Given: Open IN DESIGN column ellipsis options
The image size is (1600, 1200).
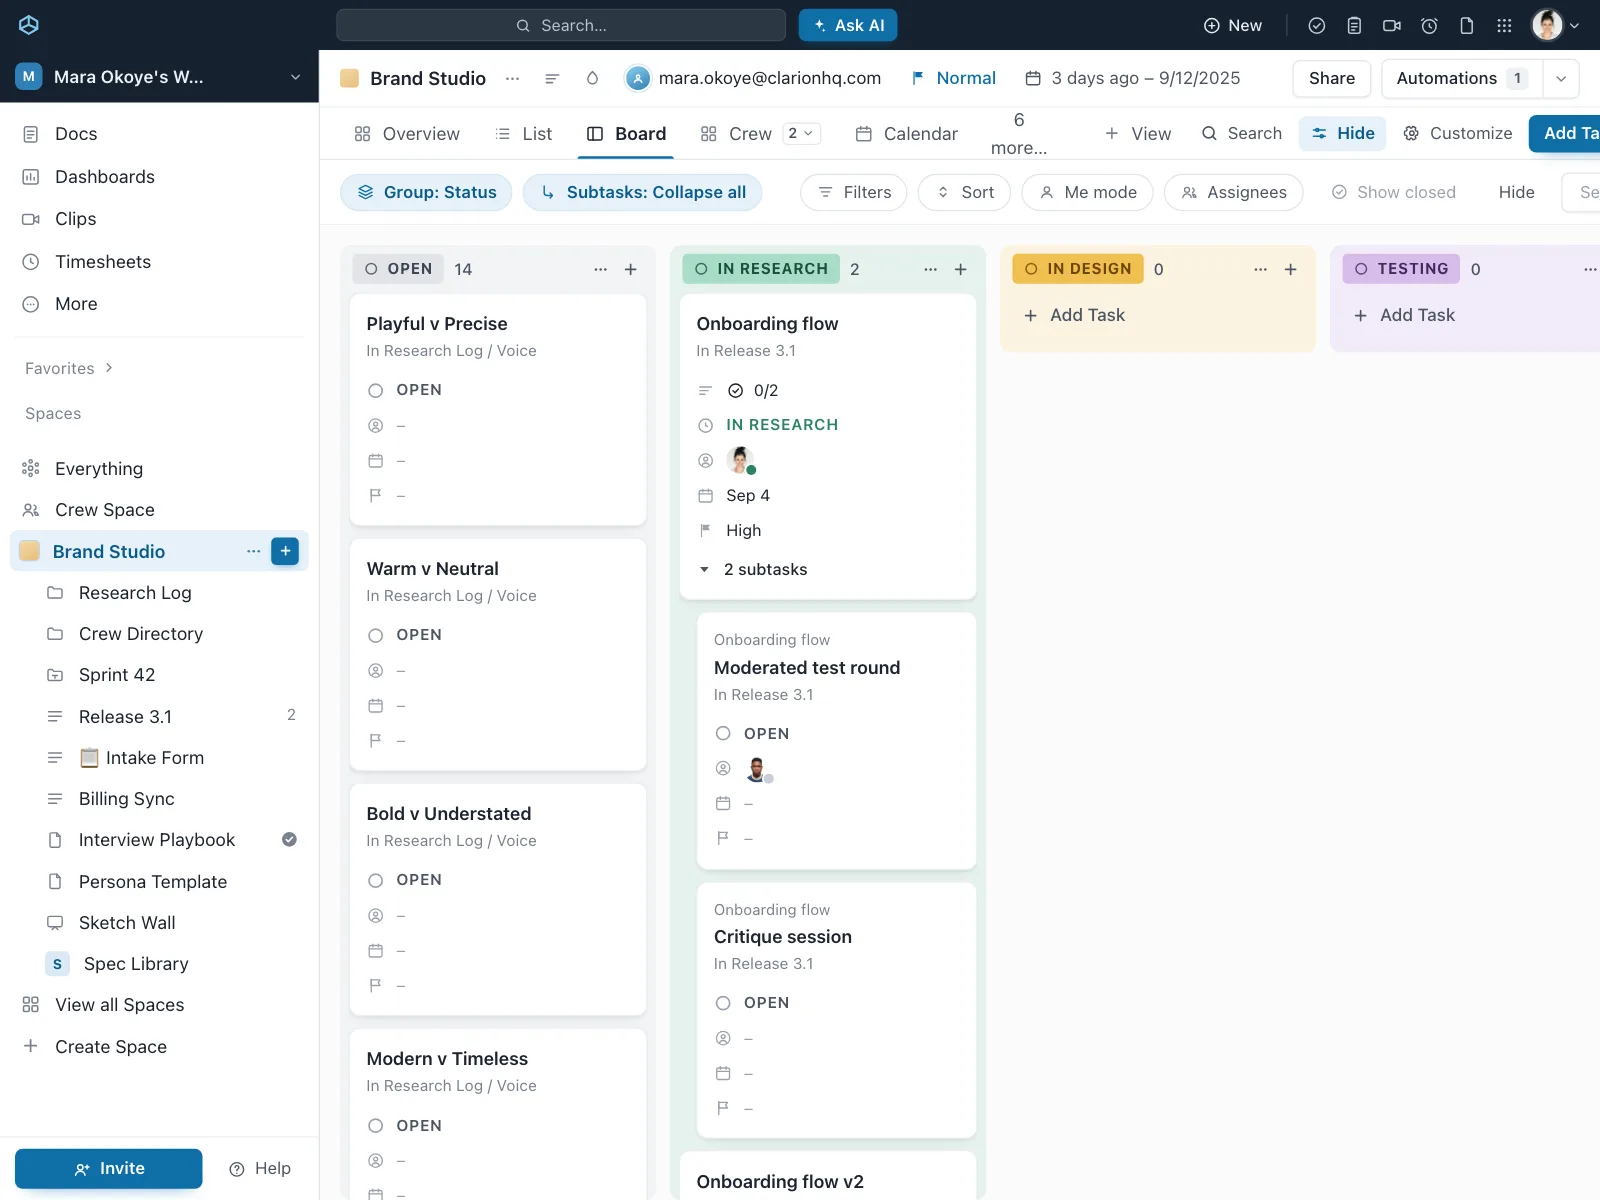Looking at the screenshot, I should [1260, 269].
